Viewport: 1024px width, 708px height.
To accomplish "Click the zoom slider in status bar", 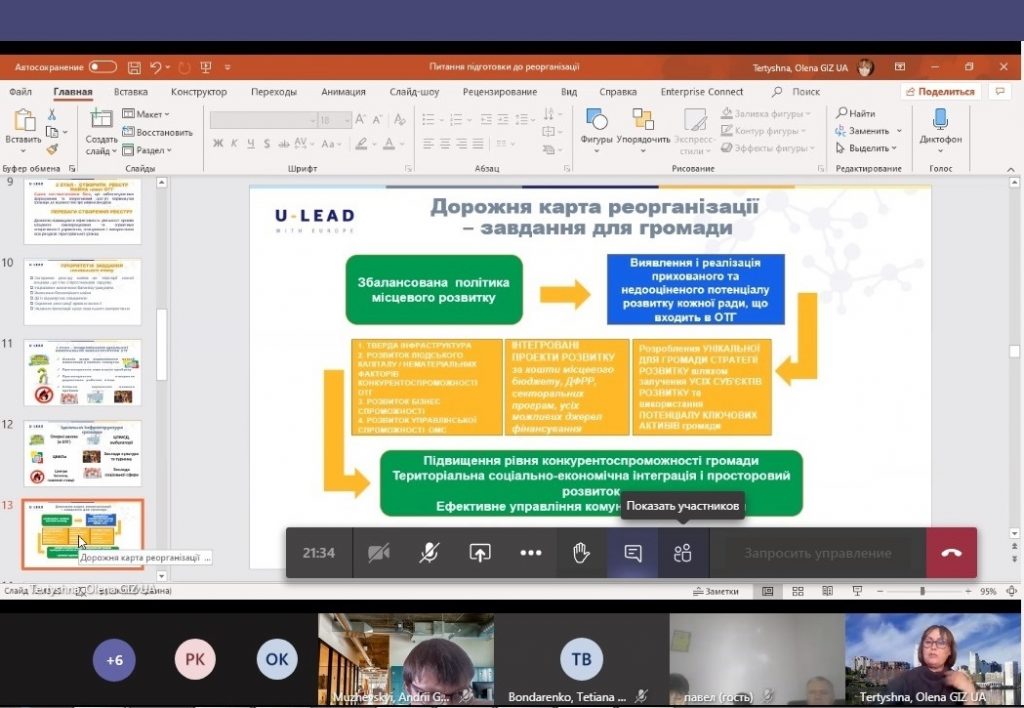I will click(x=920, y=591).
